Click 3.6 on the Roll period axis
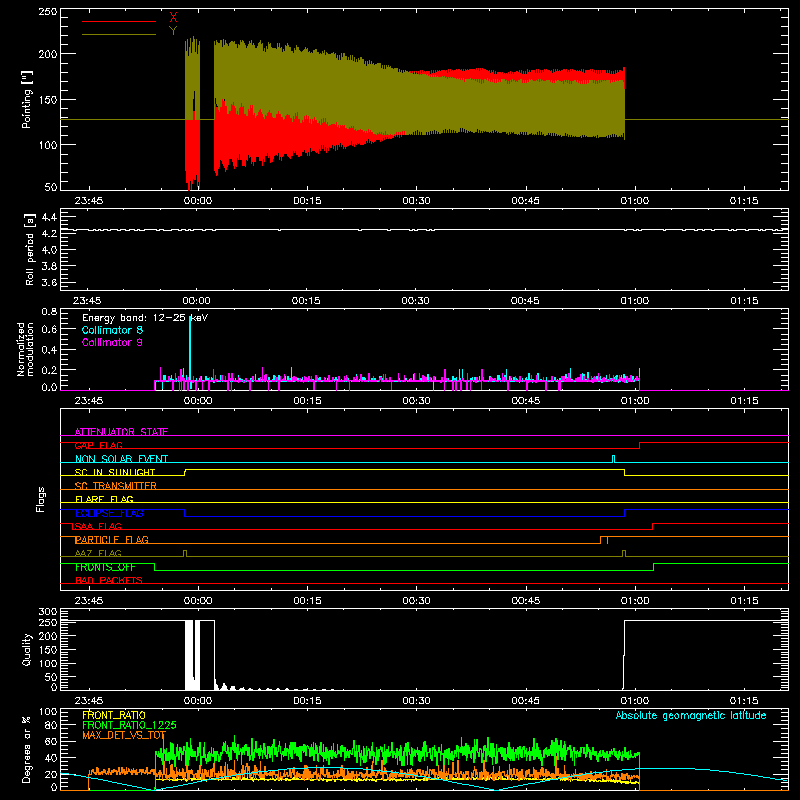This screenshot has height=800, width=800. 49,282
